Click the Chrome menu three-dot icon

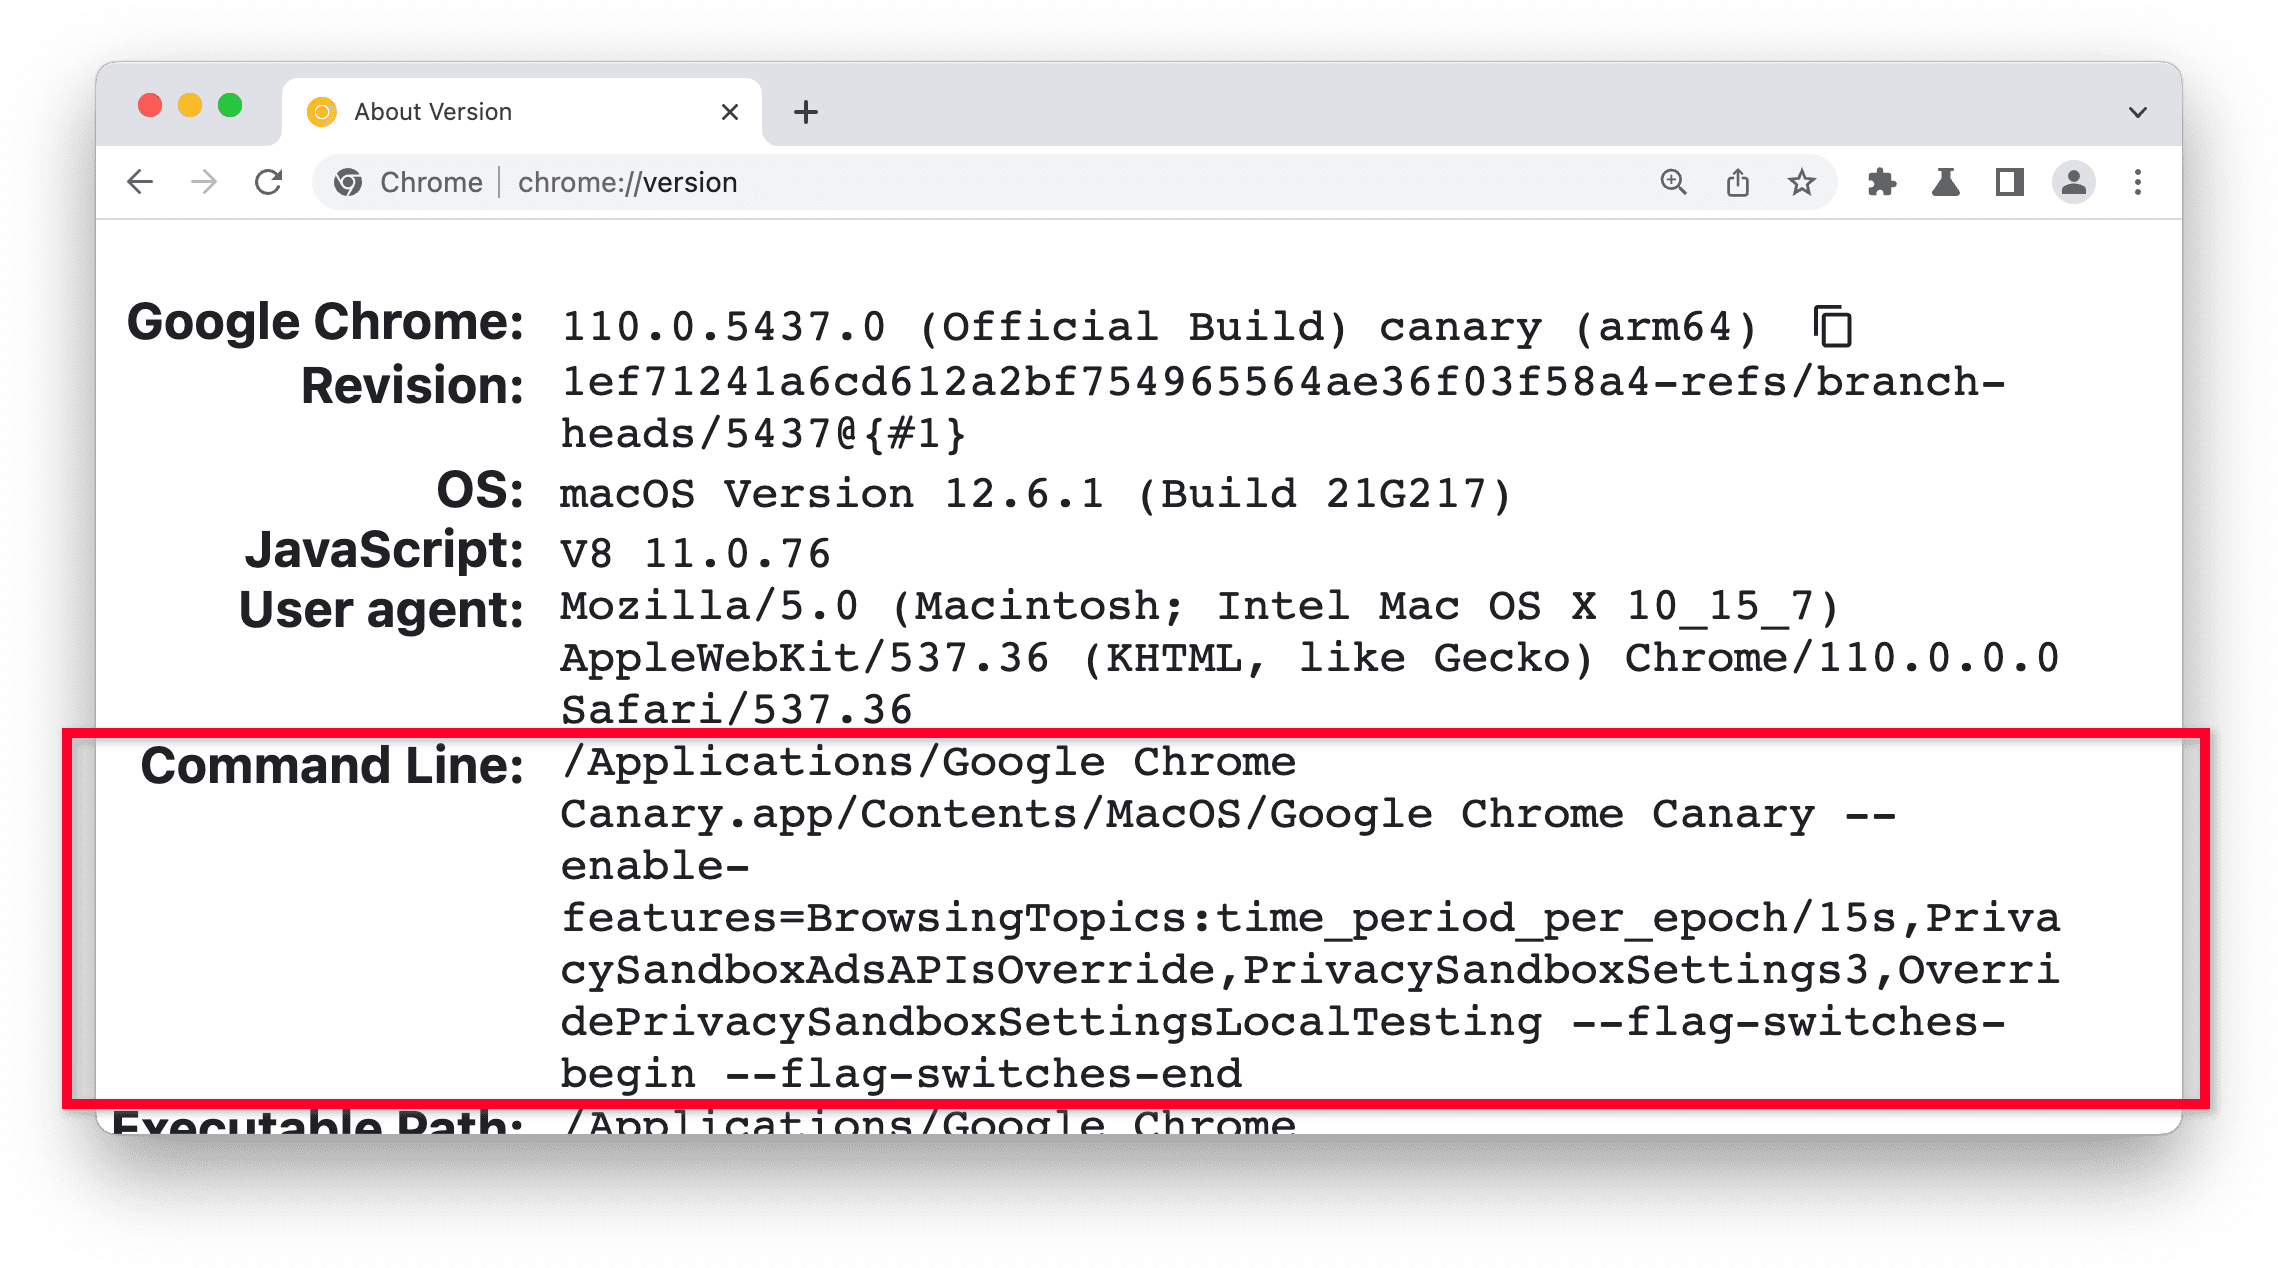(x=2137, y=181)
